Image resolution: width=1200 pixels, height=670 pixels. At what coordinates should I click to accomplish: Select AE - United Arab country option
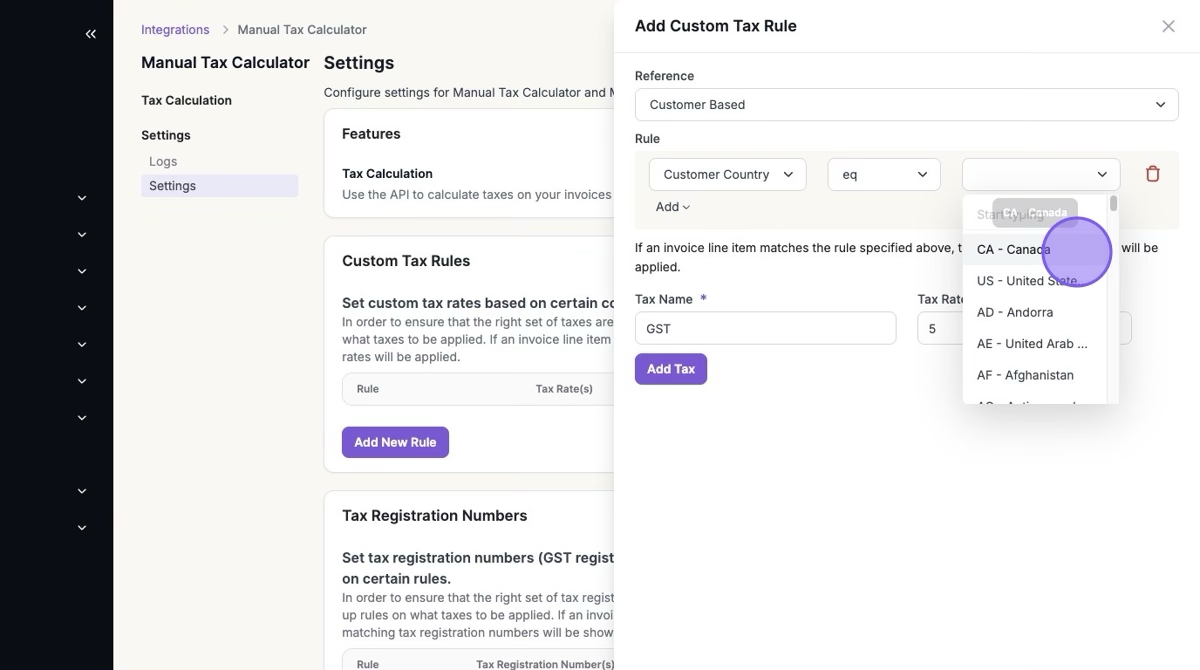[x=1031, y=343]
